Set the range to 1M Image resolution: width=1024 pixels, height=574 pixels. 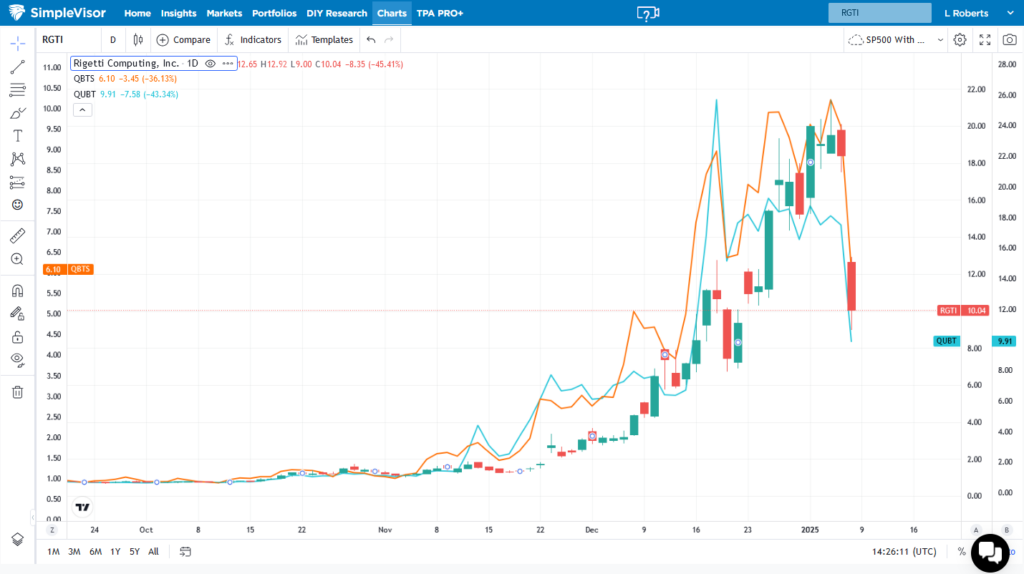pyautogui.click(x=54, y=552)
